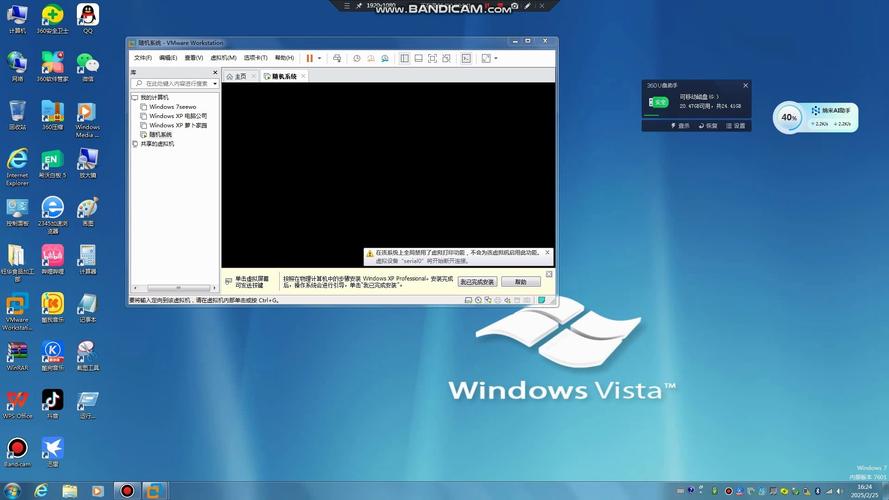889x500 pixels.
Task: Open the stretch display dropdown arrow
Action: click(496, 58)
